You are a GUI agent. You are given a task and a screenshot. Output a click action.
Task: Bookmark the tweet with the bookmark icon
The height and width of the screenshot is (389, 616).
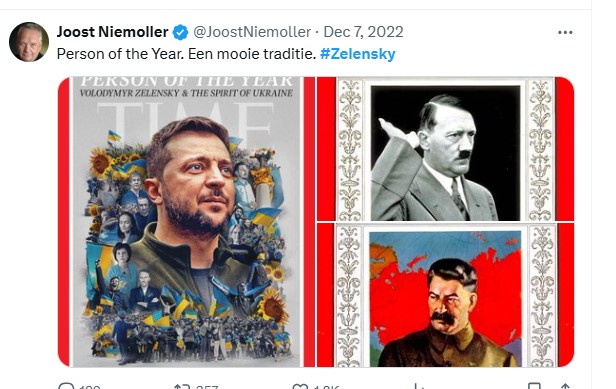(534, 386)
